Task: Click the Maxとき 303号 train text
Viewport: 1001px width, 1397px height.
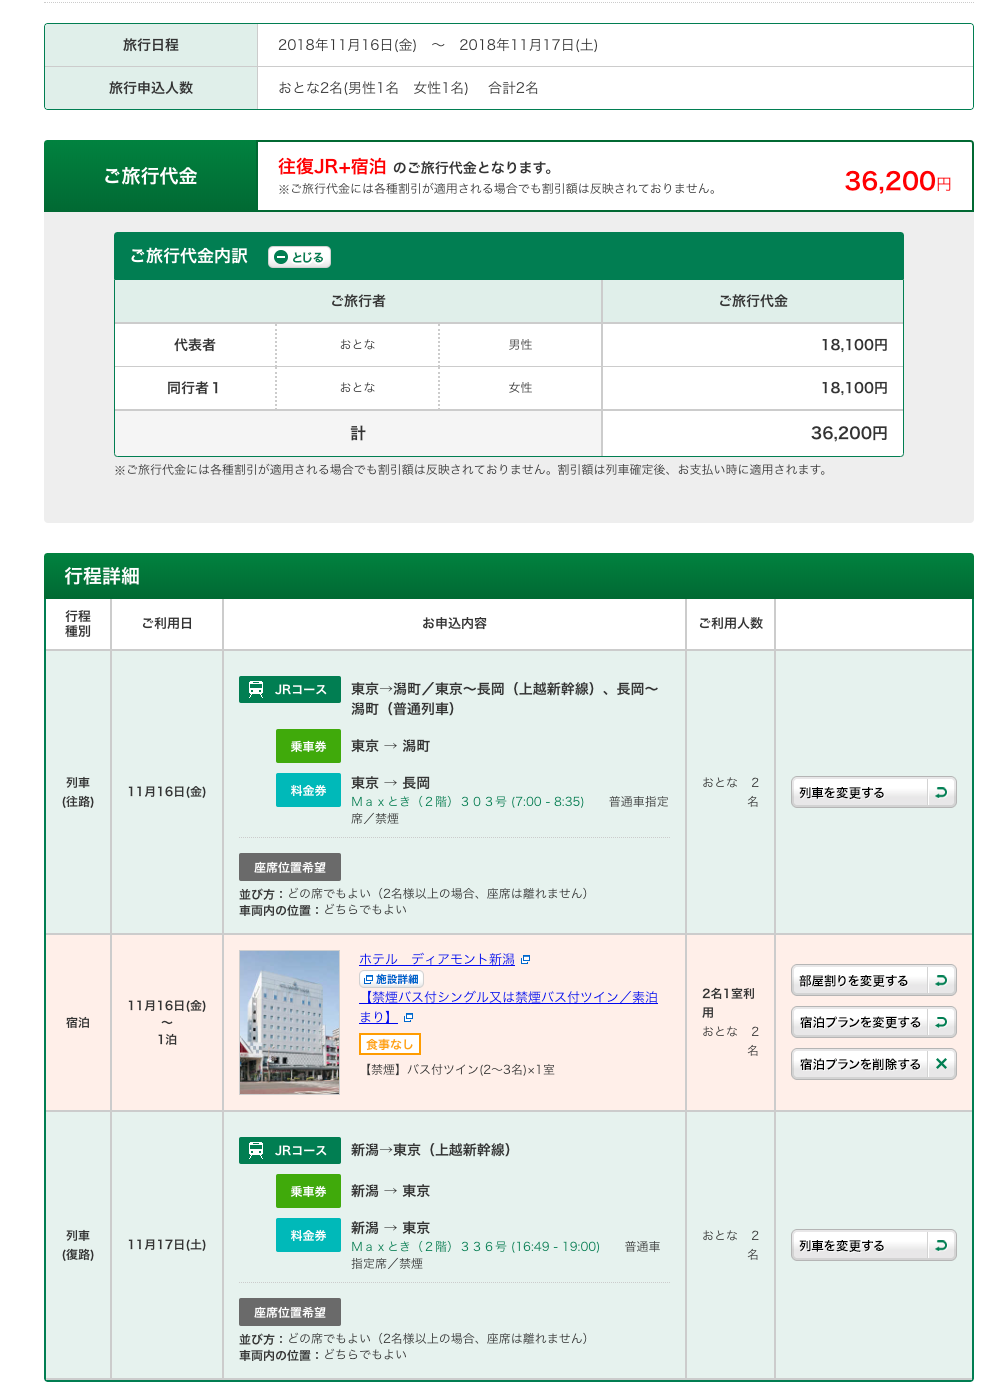Action: click(468, 801)
